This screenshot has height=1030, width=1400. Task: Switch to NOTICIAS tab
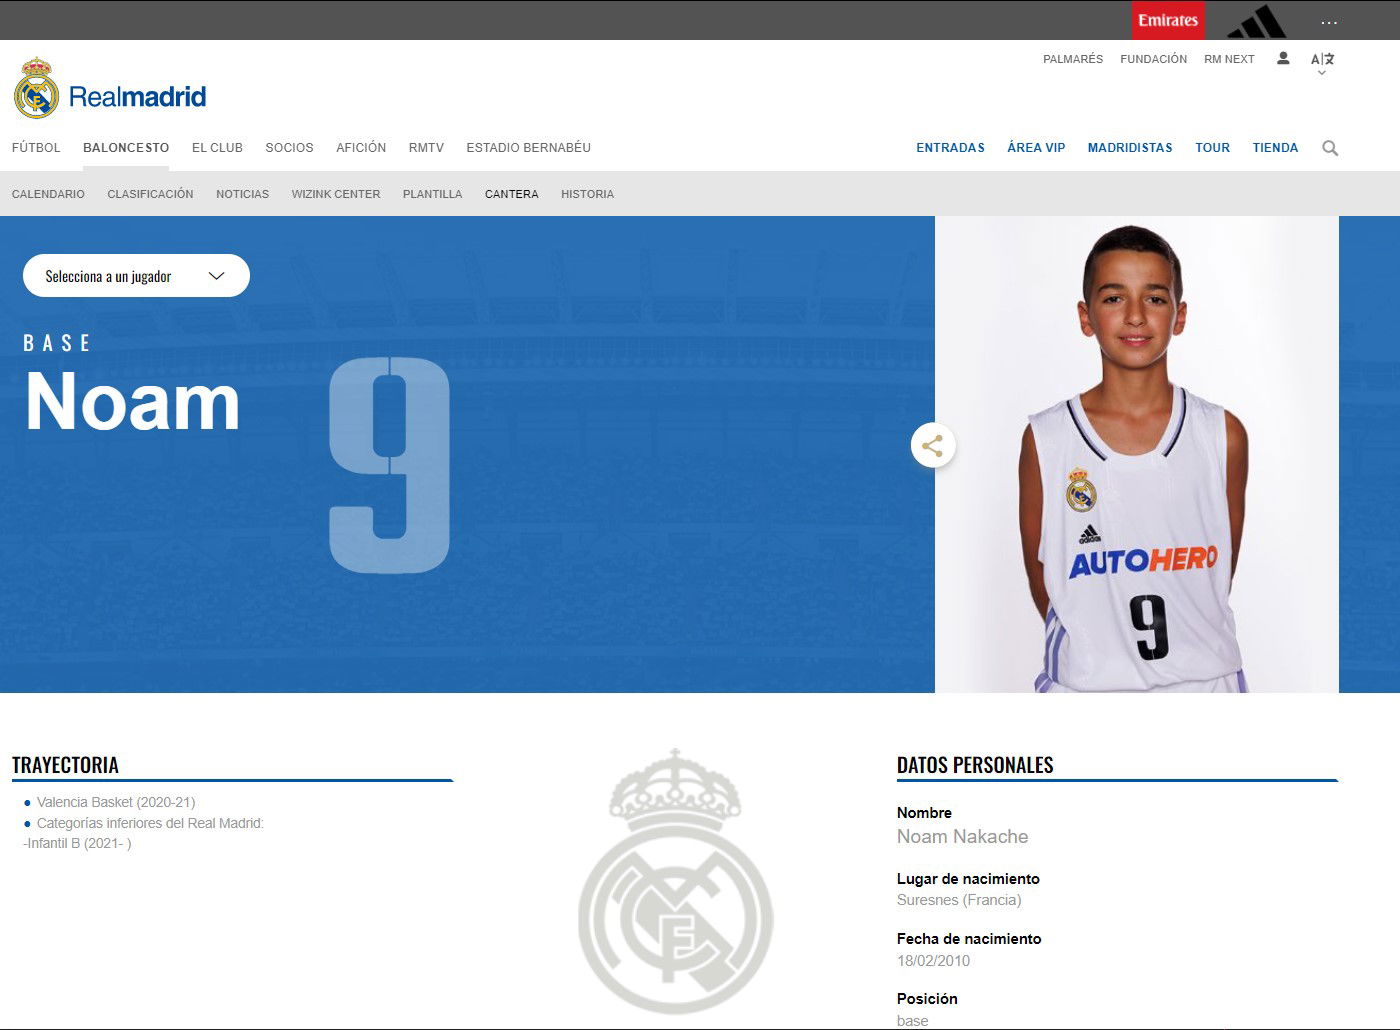pos(242,194)
